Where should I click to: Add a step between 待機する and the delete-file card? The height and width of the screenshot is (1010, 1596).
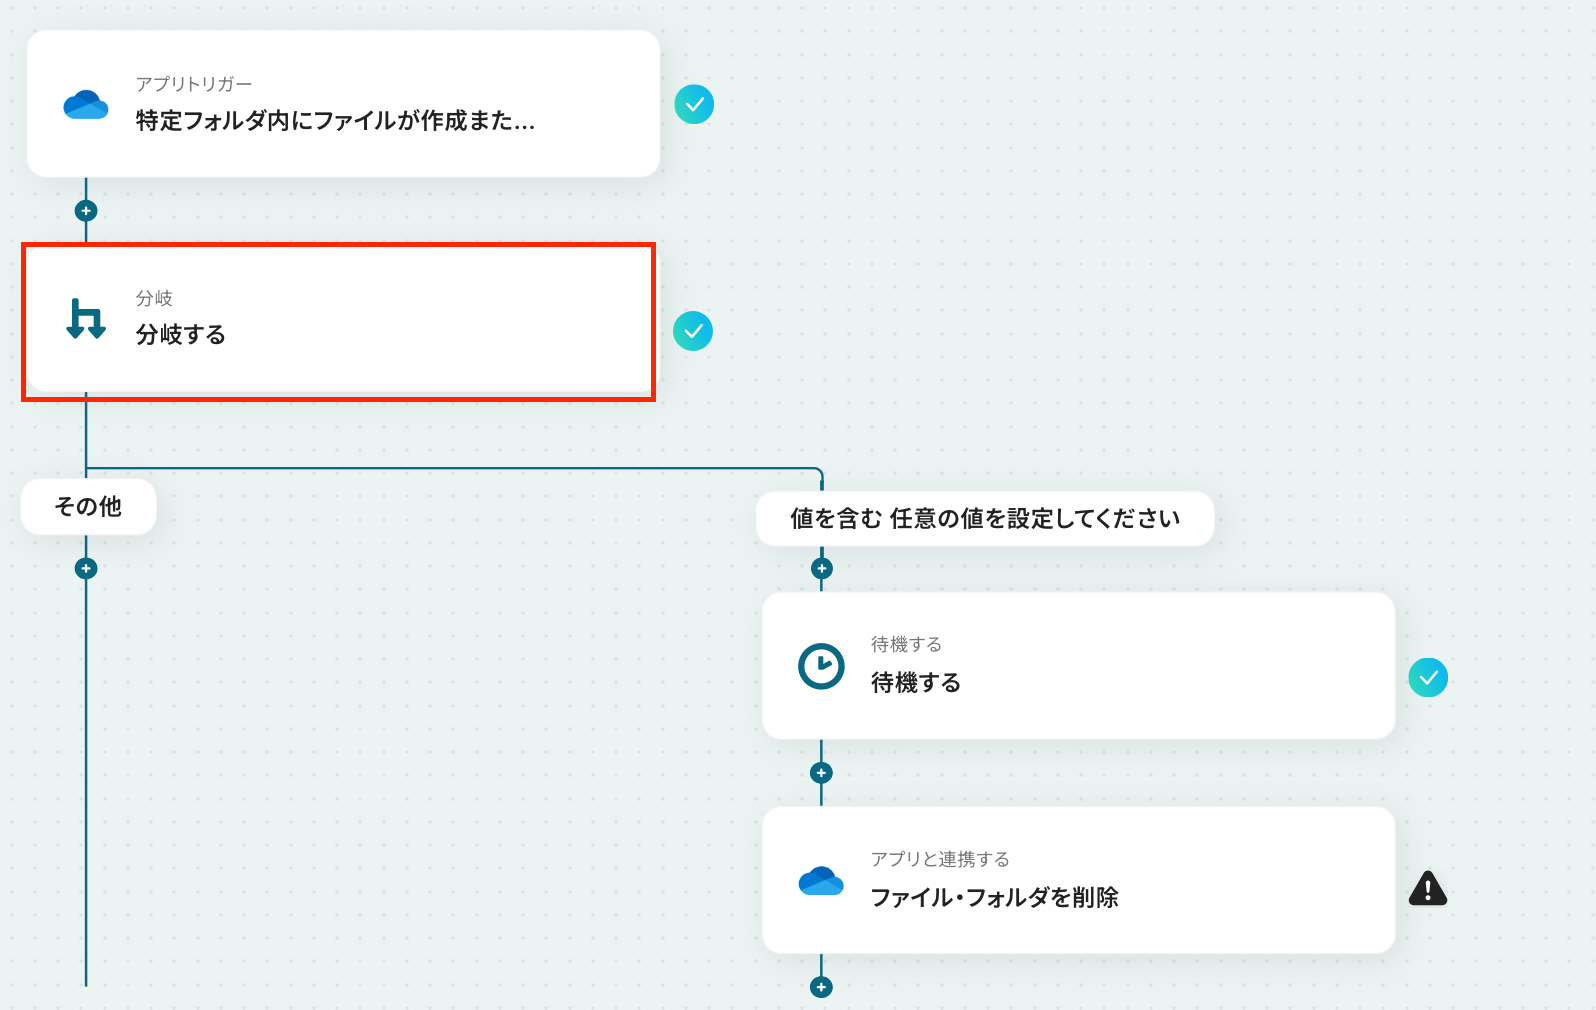click(821, 773)
